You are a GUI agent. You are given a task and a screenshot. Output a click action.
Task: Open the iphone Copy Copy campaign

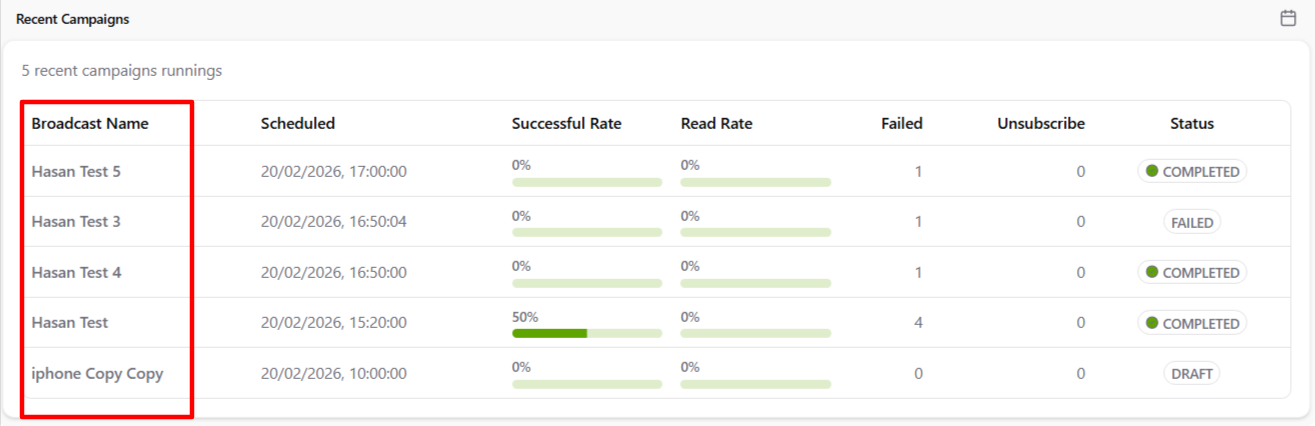97,374
